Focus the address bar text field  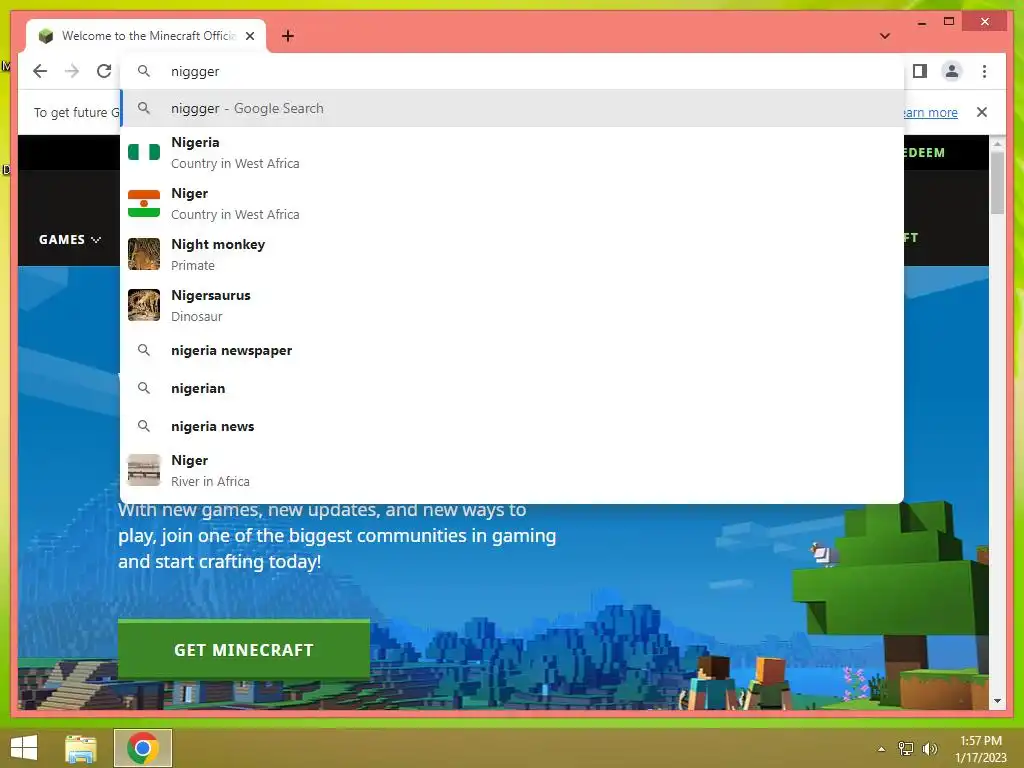coord(512,71)
